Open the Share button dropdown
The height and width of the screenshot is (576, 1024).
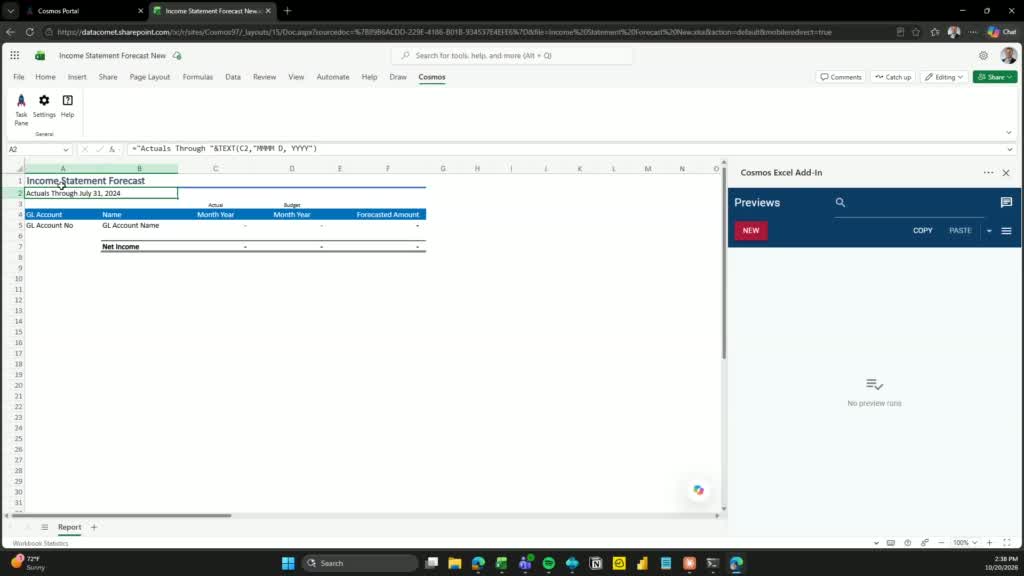pyautogui.click(x=1010, y=77)
